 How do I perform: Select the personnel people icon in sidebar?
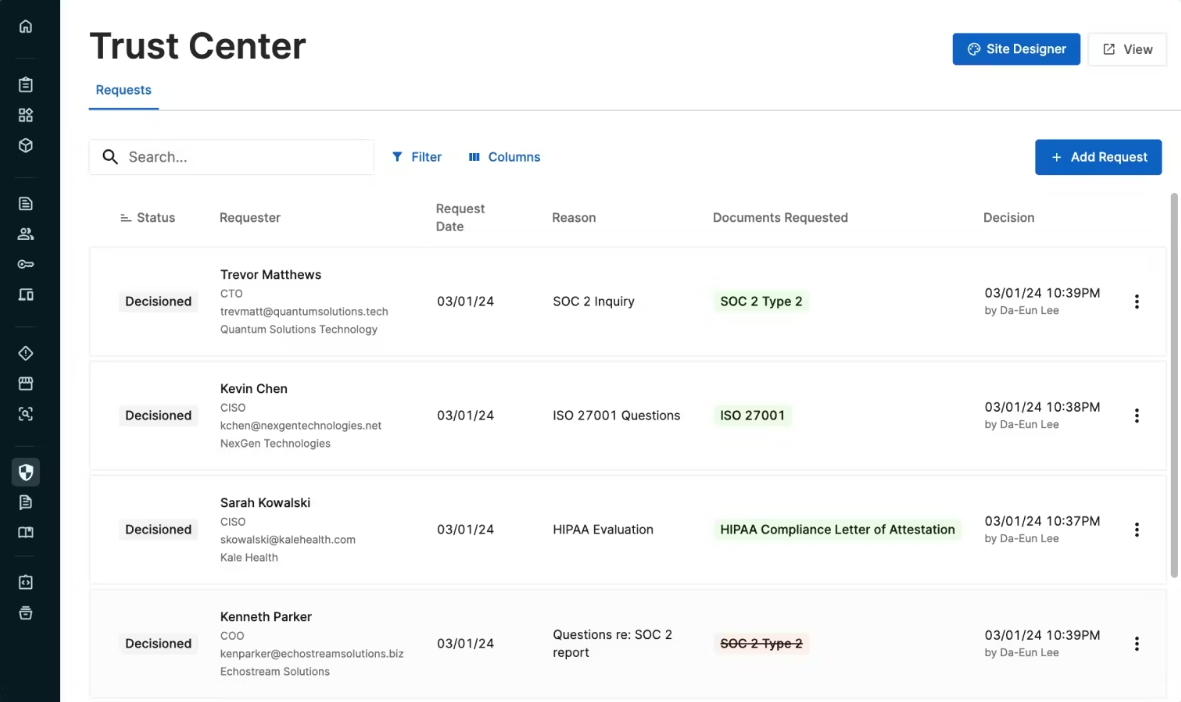tap(25, 233)
